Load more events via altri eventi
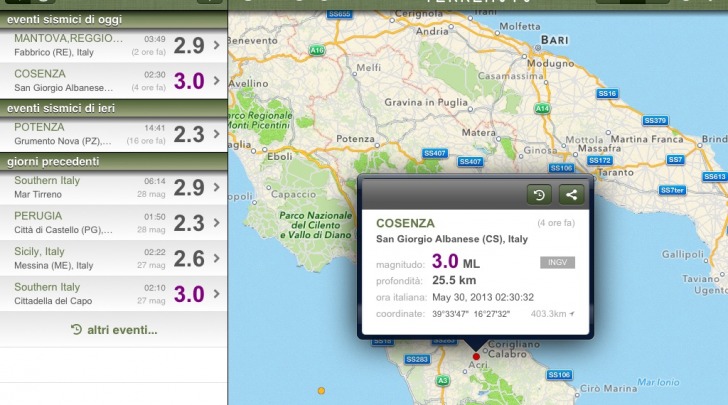Image resolution: width=728 pixels, height=405 pixels. click(114, 330)
